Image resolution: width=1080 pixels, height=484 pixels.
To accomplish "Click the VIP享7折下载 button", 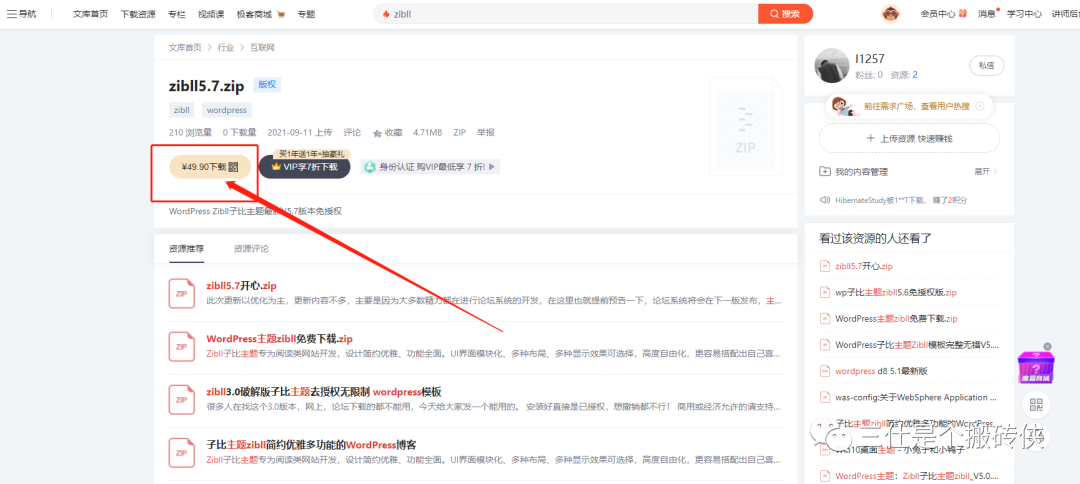I will click(304, 167).
